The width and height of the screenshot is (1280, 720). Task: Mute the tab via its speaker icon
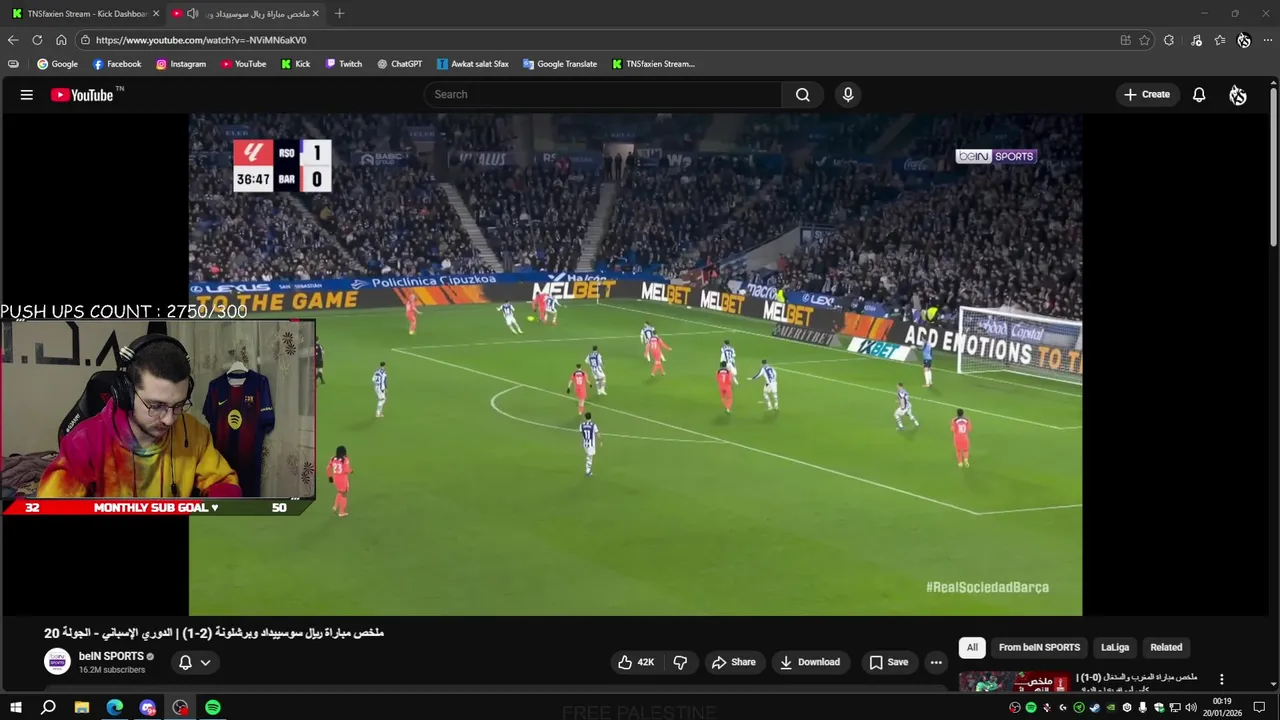192,13
